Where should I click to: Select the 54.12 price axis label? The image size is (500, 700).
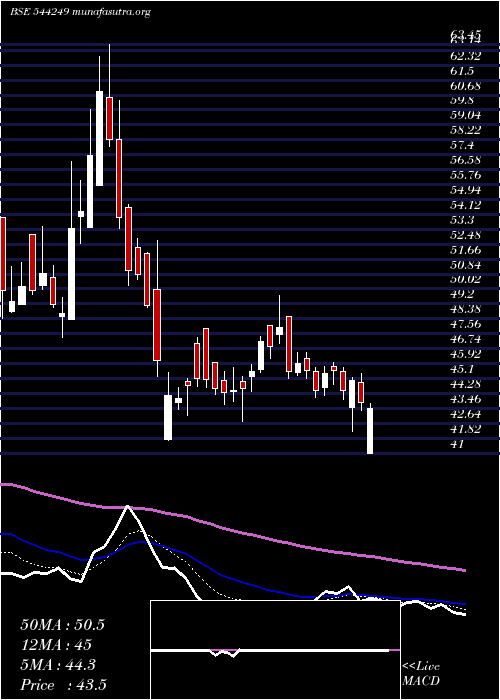click(x=466, y=205)
